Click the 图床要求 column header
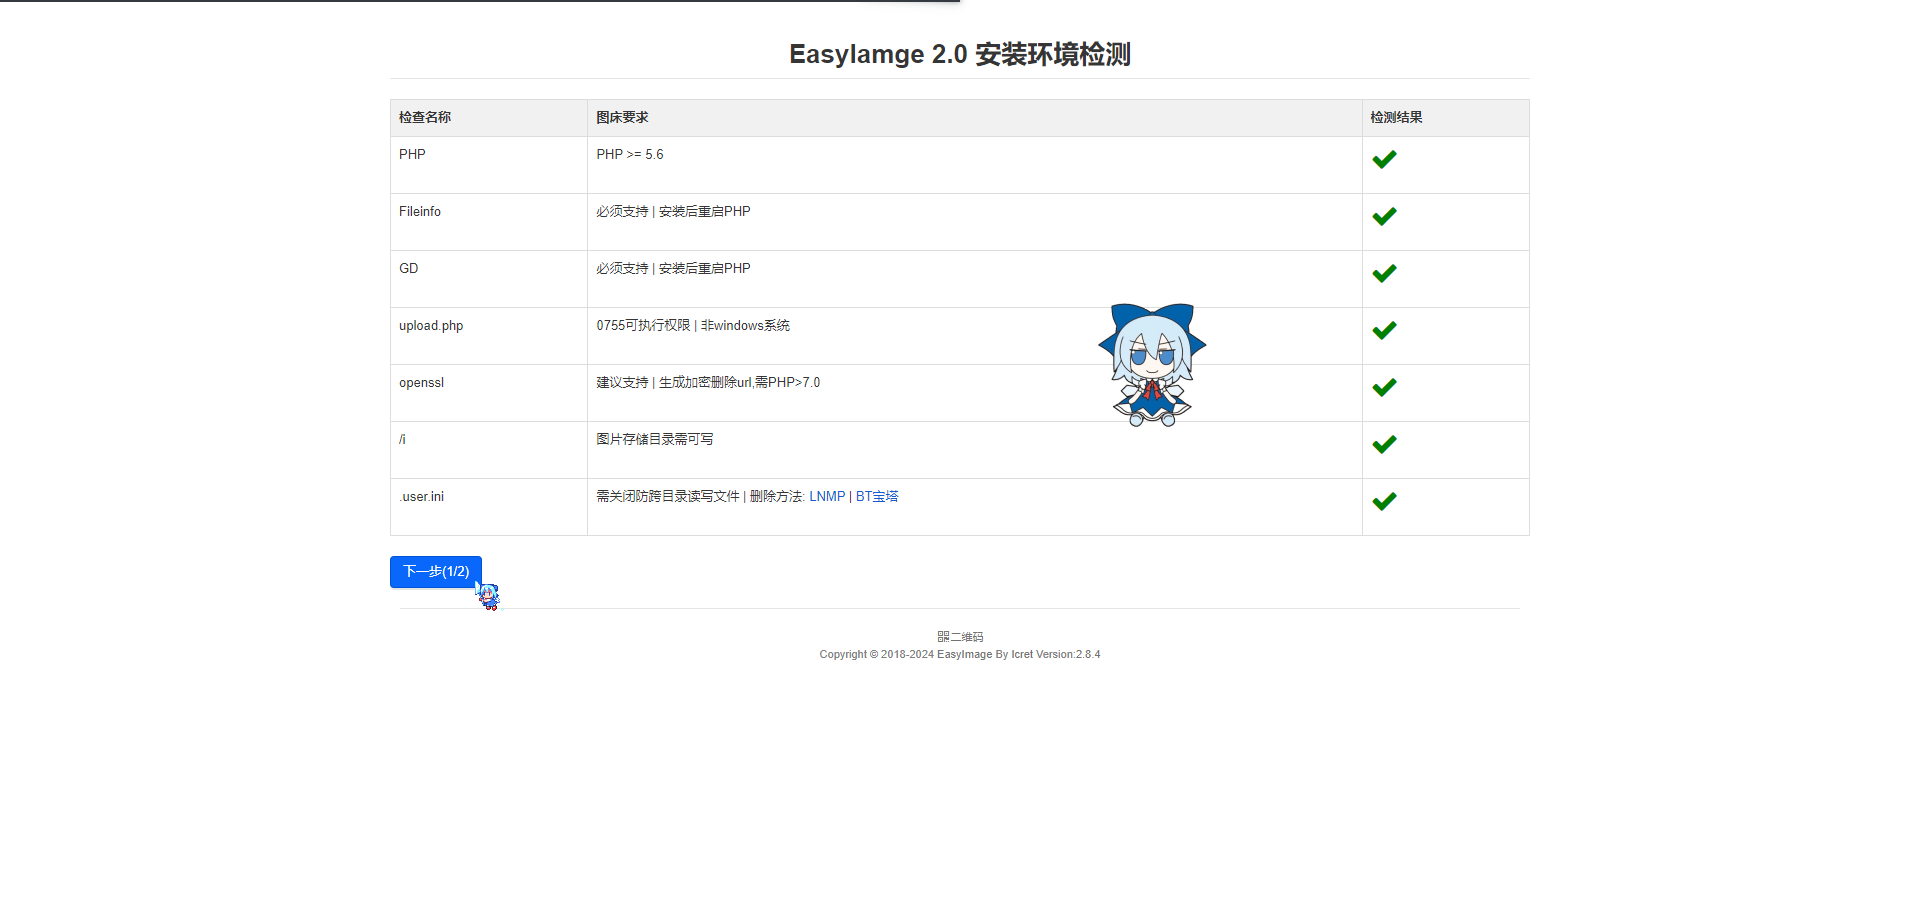 [x=622, y=118]
